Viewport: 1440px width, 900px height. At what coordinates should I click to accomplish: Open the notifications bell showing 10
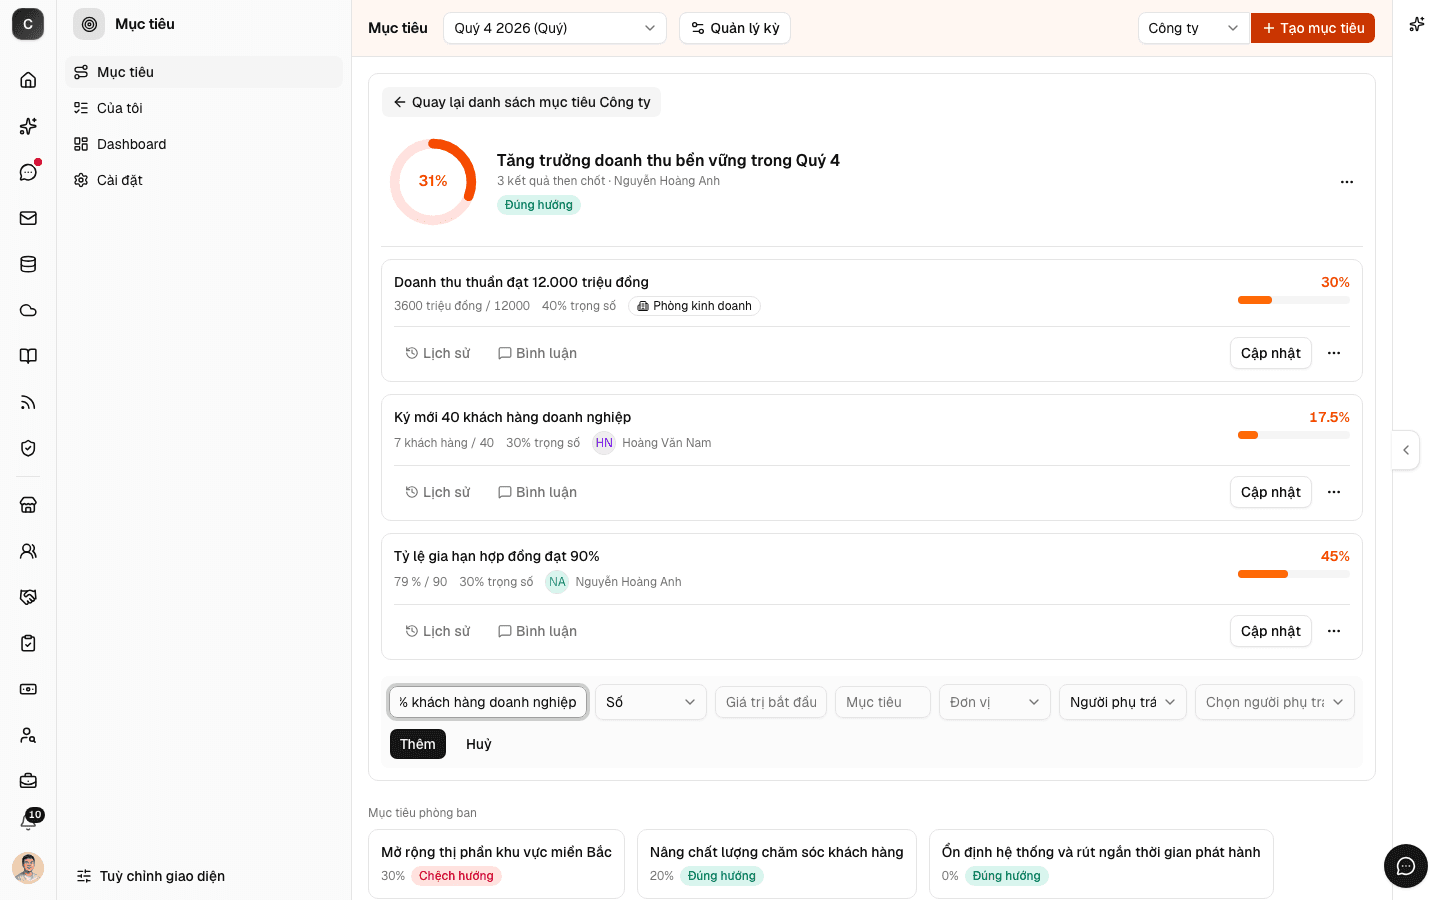point(28,822)
